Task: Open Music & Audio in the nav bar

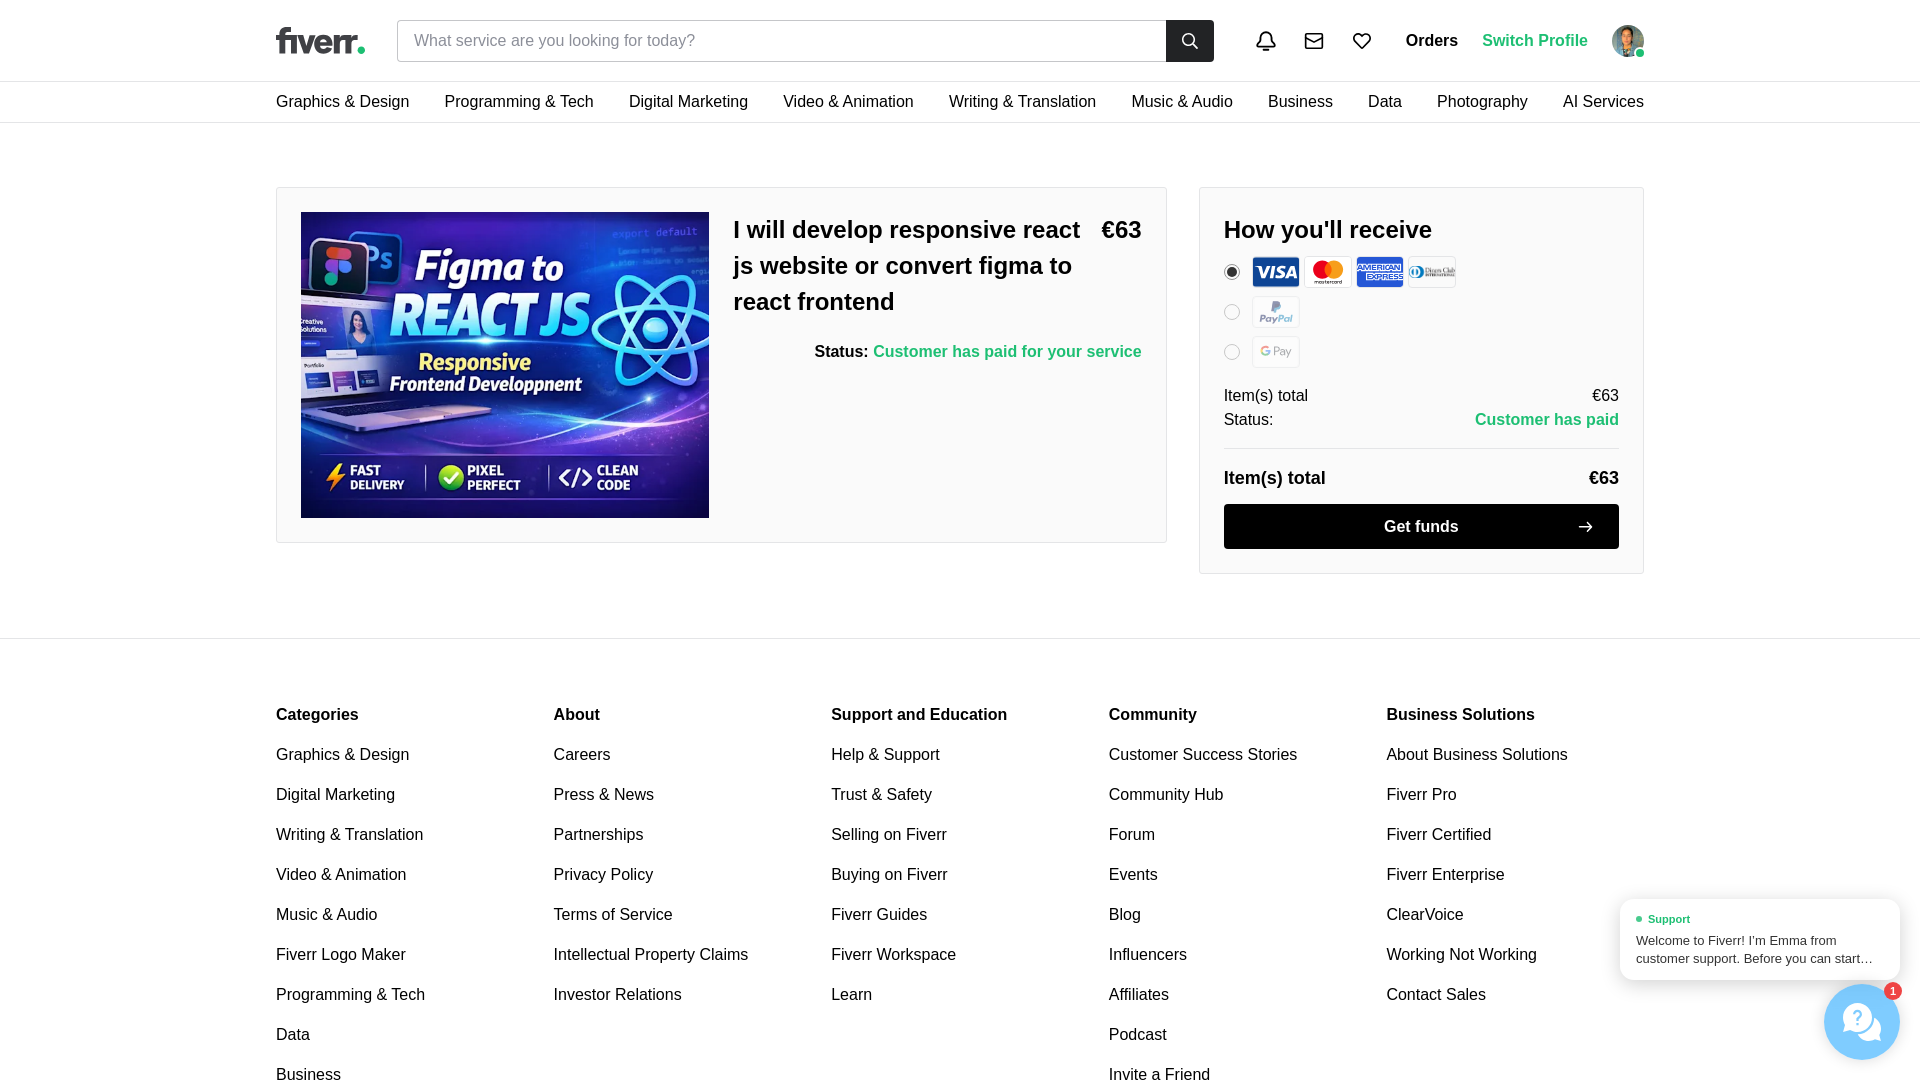Action: coord(1181,102)
